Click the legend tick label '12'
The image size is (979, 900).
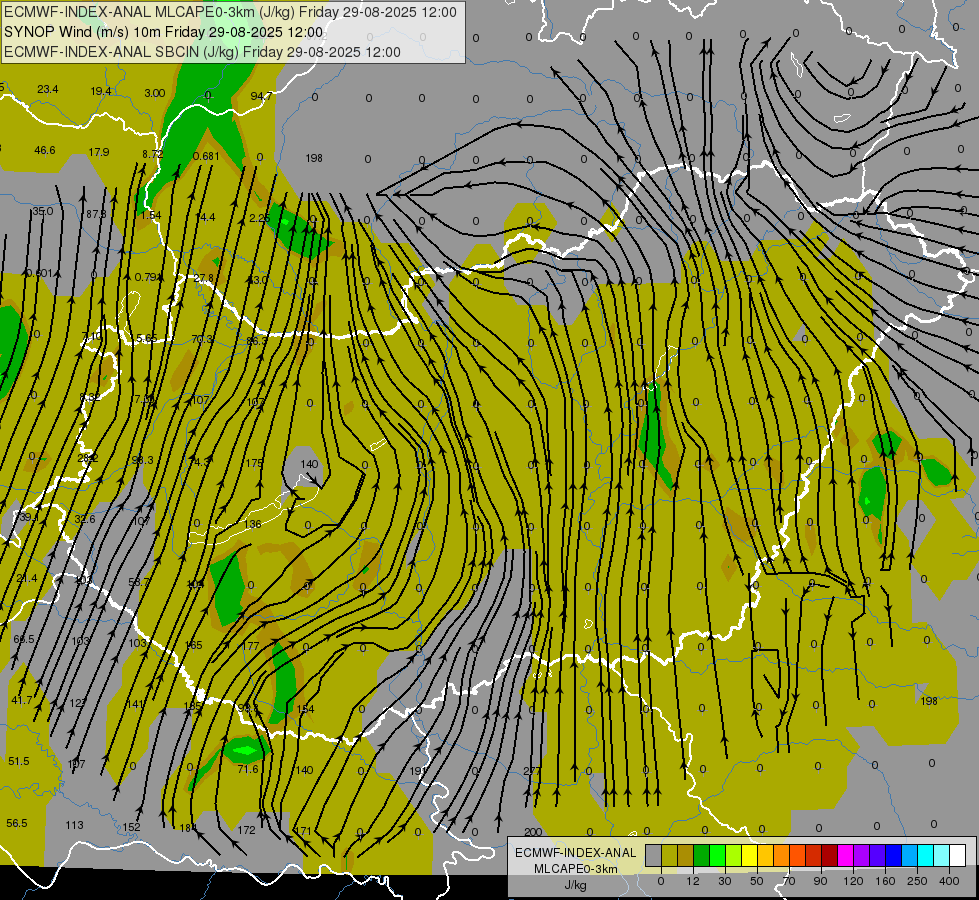click(693, 881)
